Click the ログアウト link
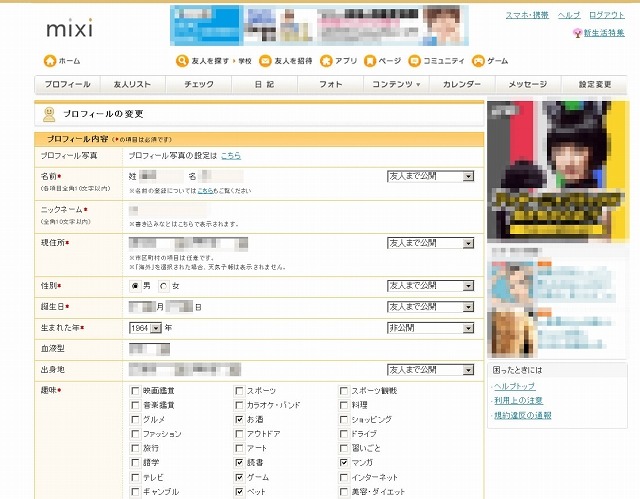Viewport: 640px width, 499px height. [x=607, y=15]
